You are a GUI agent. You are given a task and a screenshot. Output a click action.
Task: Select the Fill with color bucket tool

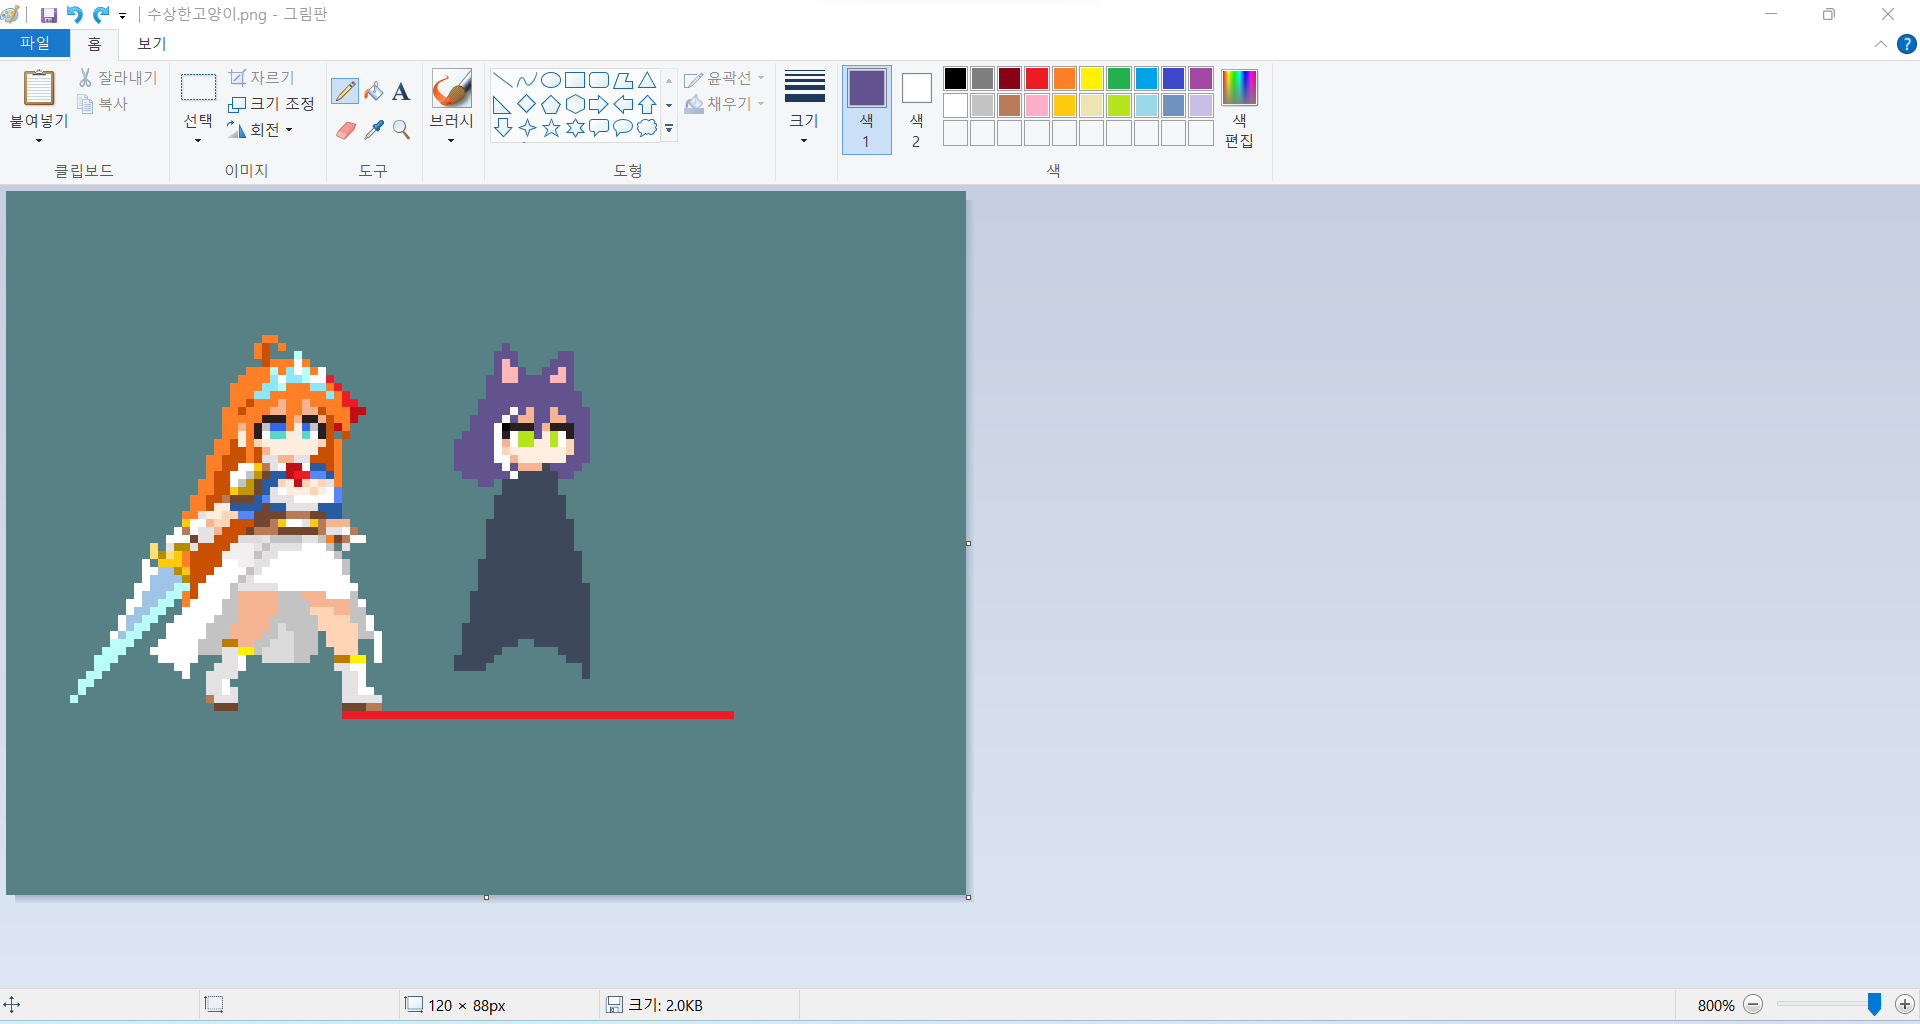click(373, 91)
